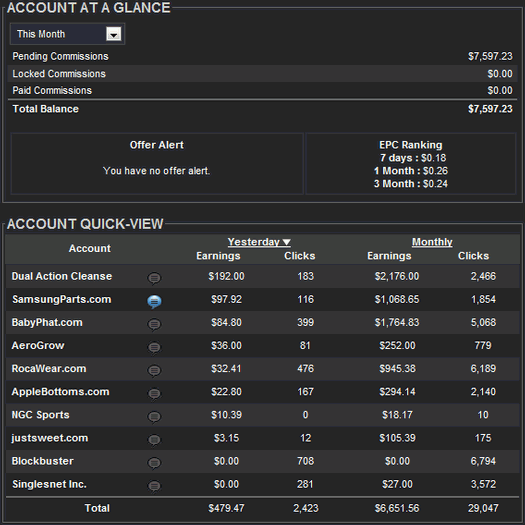Screen dimensions: 525x525
Task: Open message icon for Dual Action Cleanse
Action: (154, 278)
